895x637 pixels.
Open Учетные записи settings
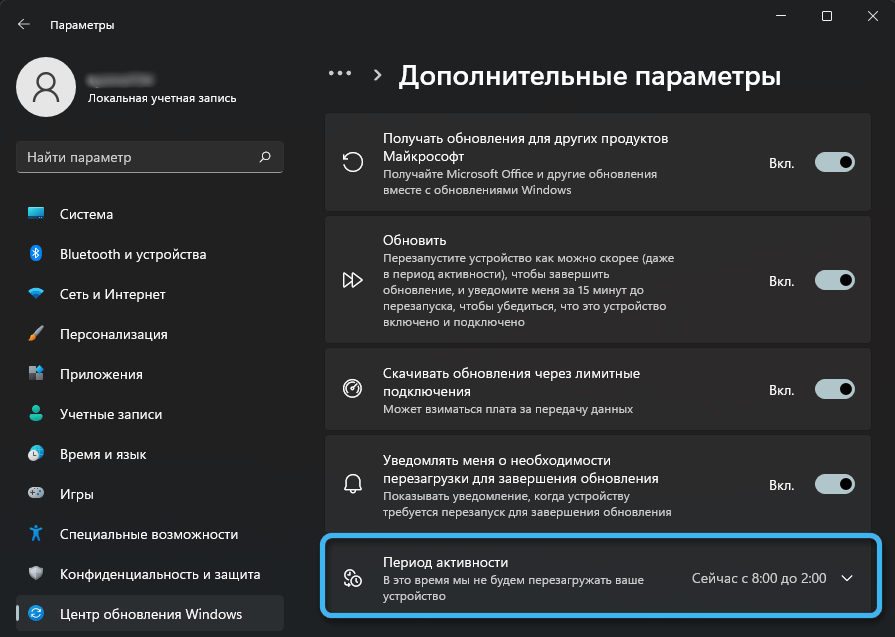[x=110, y=414]
